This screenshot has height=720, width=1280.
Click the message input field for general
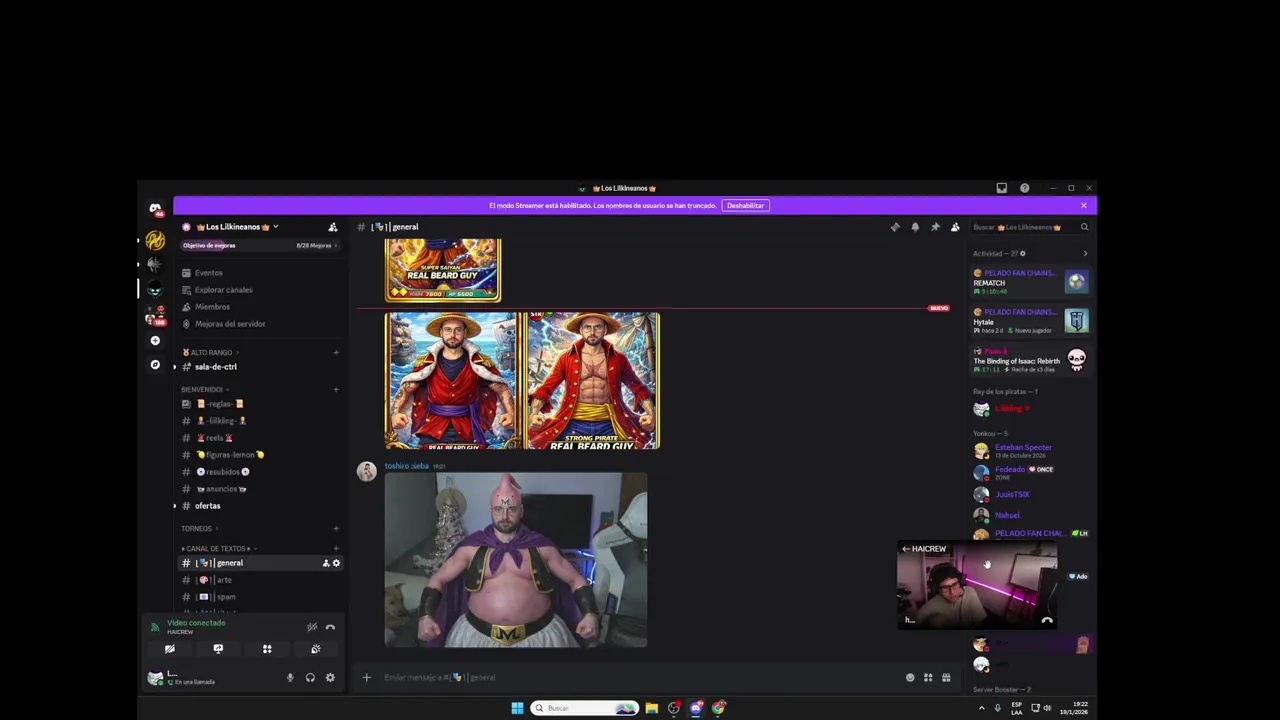[640, 677]
